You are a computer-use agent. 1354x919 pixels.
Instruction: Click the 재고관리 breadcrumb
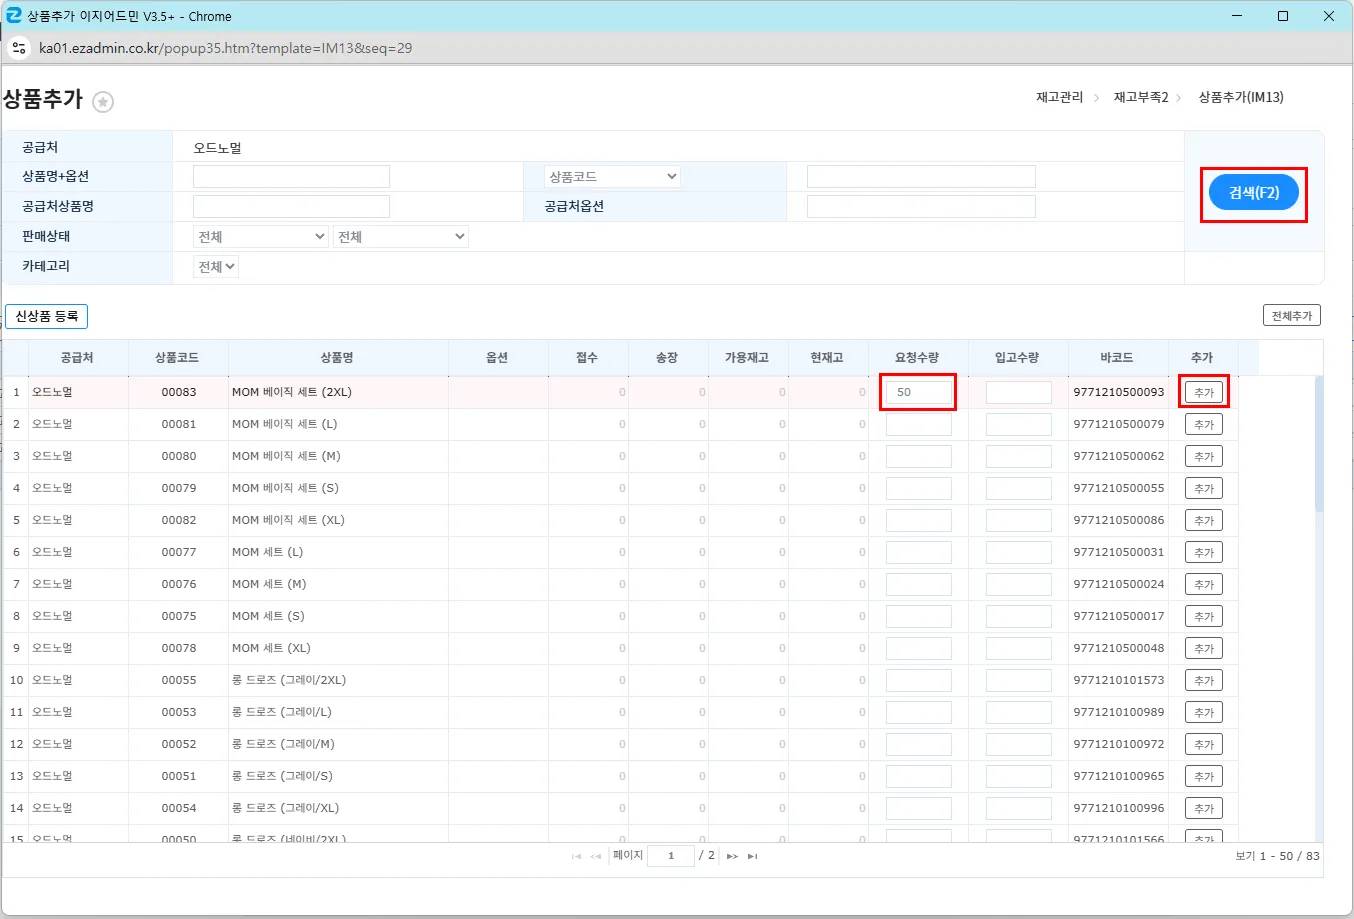pyautogui.click(x=1059, y=97)
